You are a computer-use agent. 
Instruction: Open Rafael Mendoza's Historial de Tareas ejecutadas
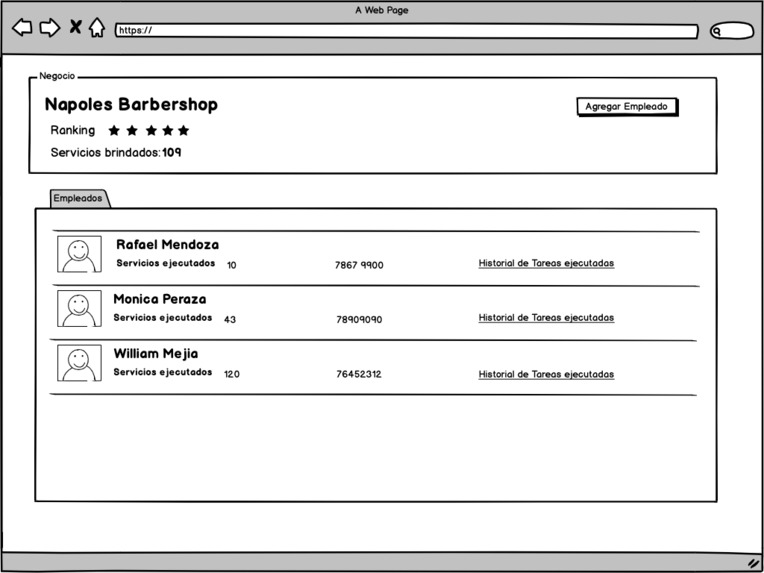pos(546,264)
